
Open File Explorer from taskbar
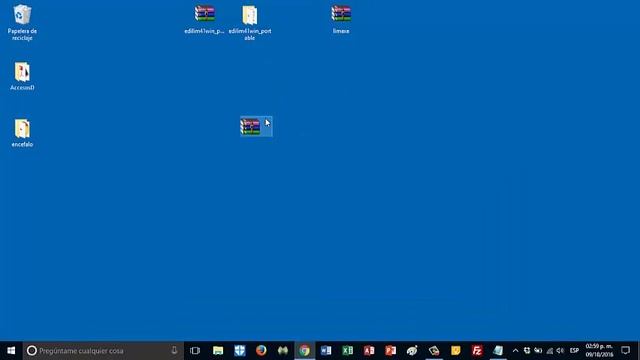point(218,351)
